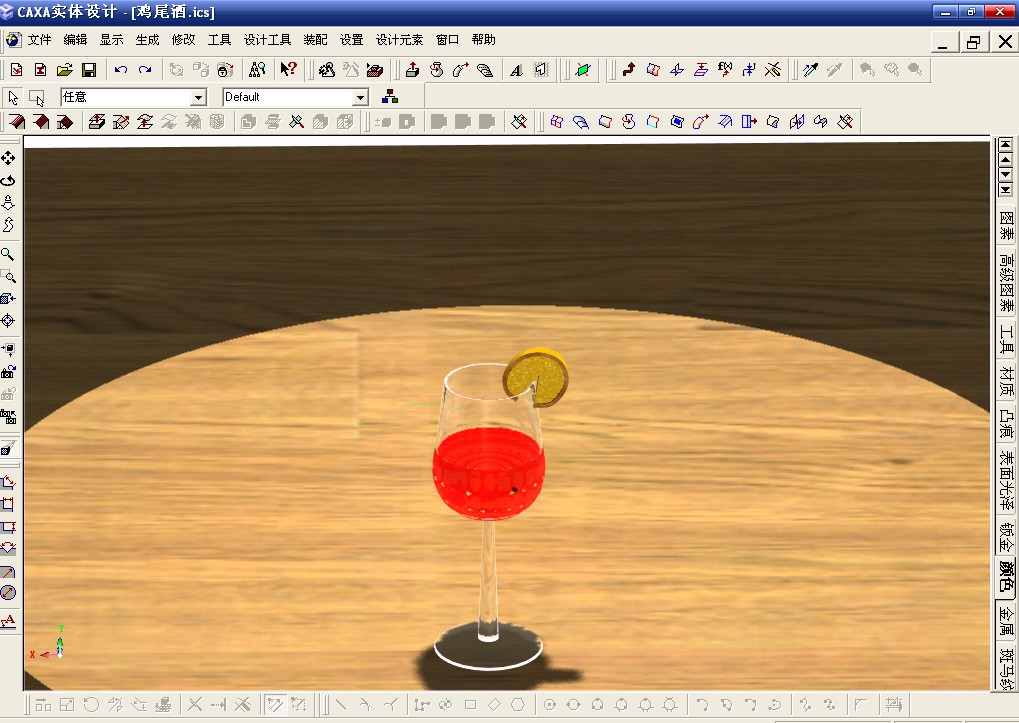The width and height of the screenshot is (1019, 723).
Task: Expand the 任意 selection filter dropdown
Action: pyautogui.click(x=198, y=97)
